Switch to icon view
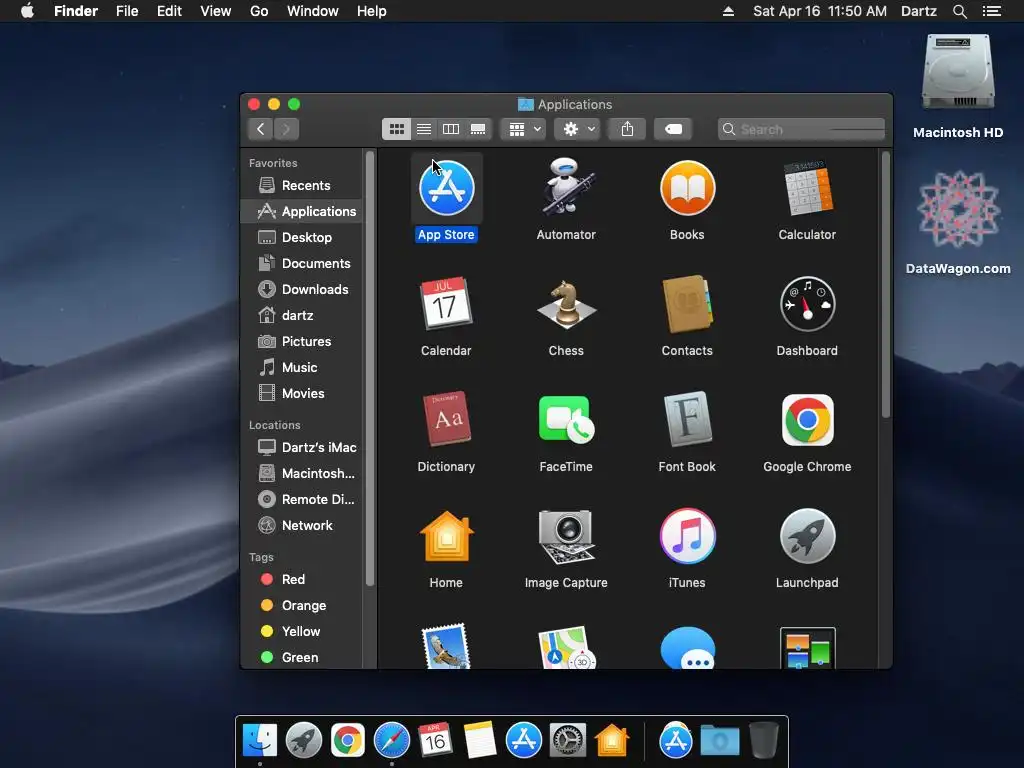Screen dimensions: 1024x768 pyautogui.click(x=396, y=129)
